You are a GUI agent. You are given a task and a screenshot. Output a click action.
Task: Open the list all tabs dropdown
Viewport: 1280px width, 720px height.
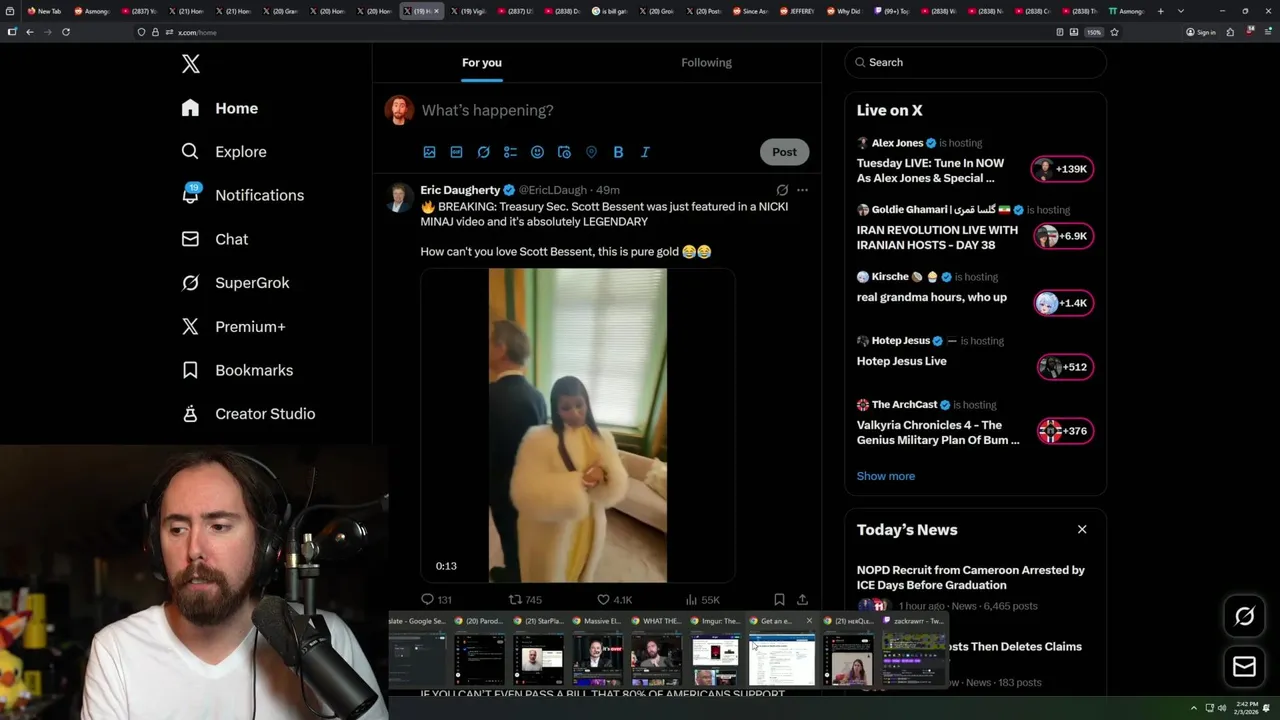[x=1181, y=11]
